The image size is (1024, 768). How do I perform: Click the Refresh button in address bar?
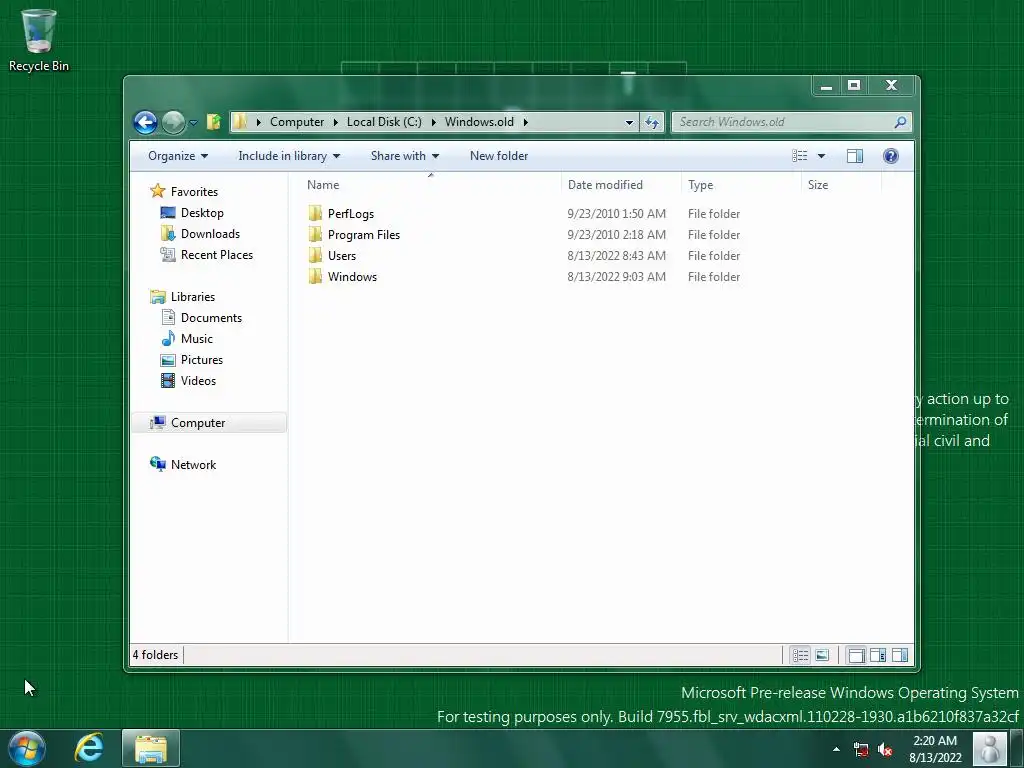(652, 122)
